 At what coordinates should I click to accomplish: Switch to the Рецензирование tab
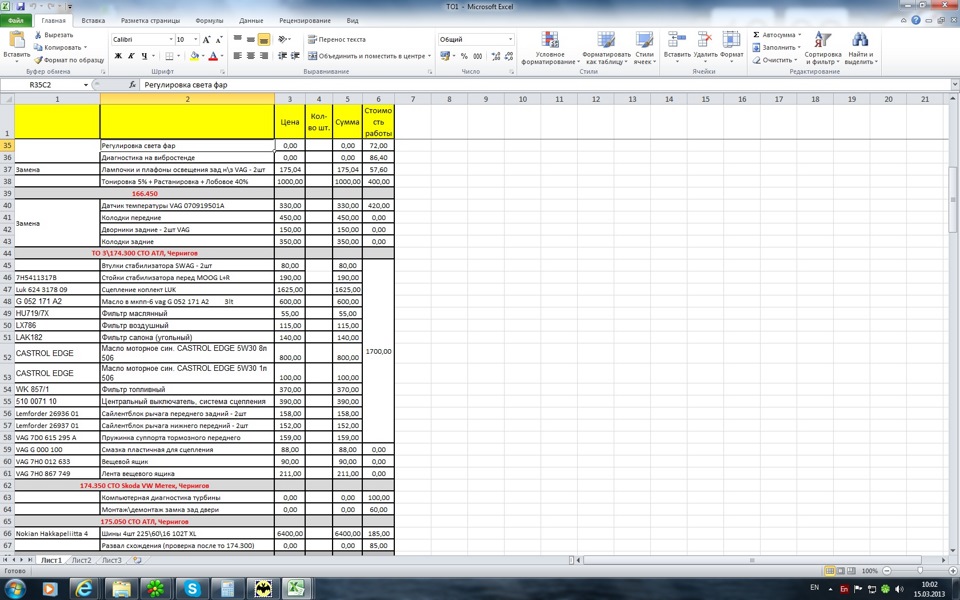point(305,20)
